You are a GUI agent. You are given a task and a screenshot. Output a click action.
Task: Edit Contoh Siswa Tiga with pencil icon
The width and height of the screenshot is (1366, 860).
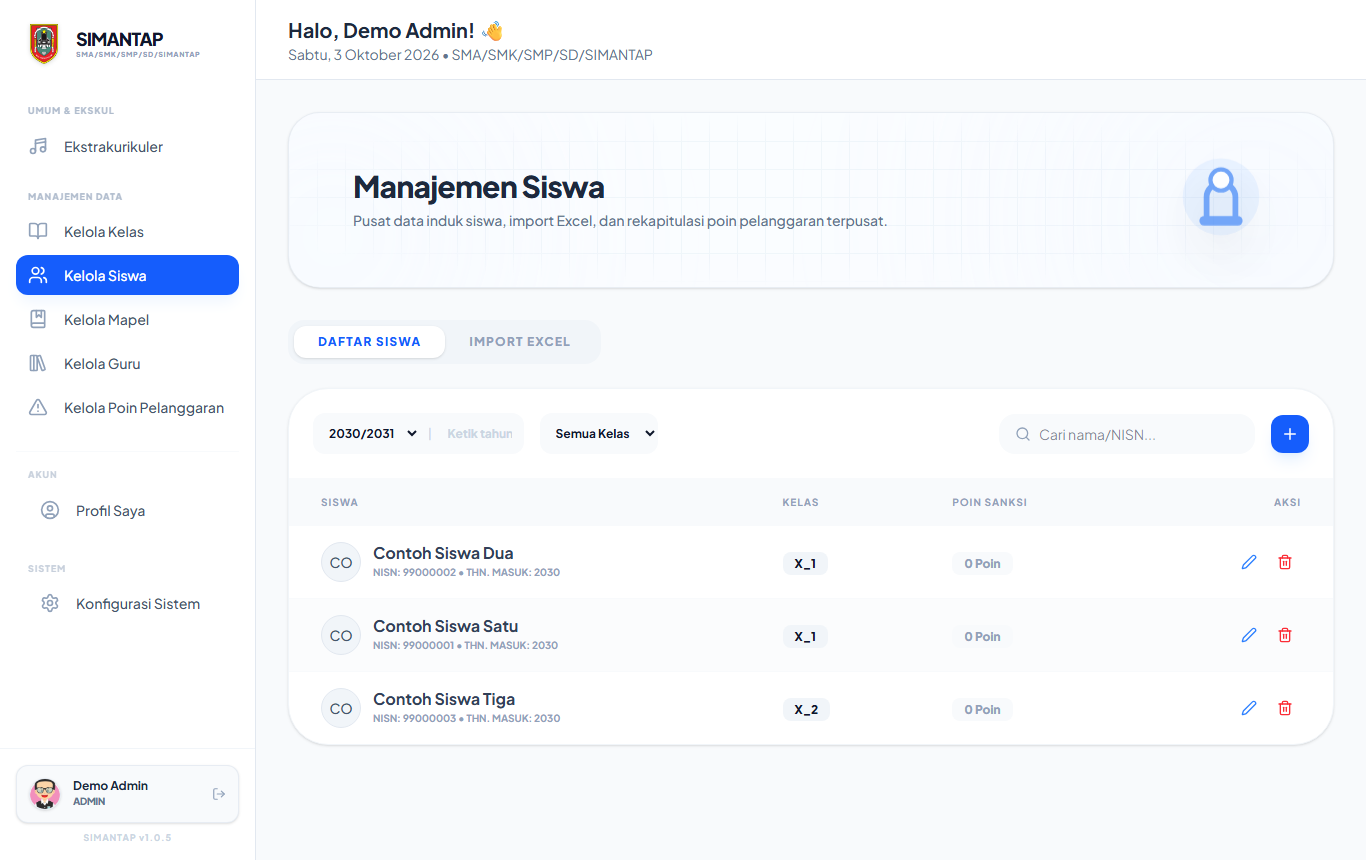point(1248,708)
